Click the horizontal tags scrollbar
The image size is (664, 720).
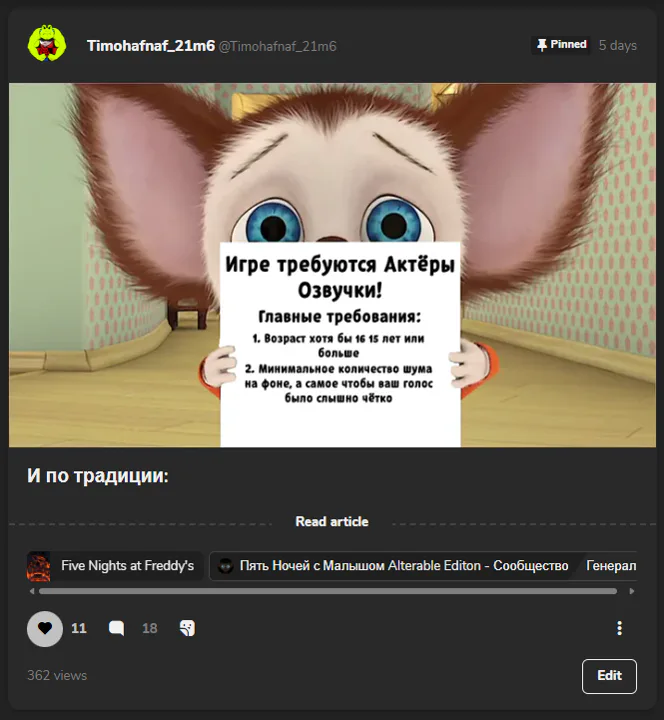(328, 591)
